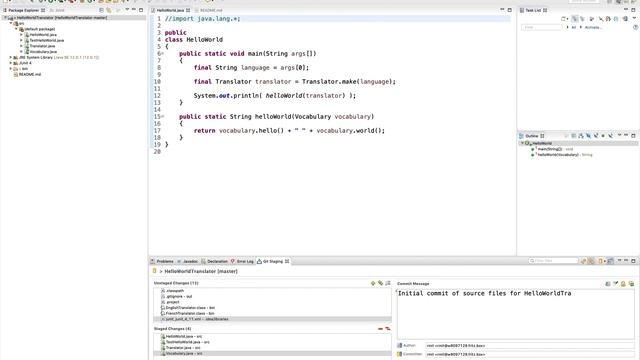640x360 pixels.
Task: Collapse HelloWorld class in Outline view
Action: [x=522, y=143]
